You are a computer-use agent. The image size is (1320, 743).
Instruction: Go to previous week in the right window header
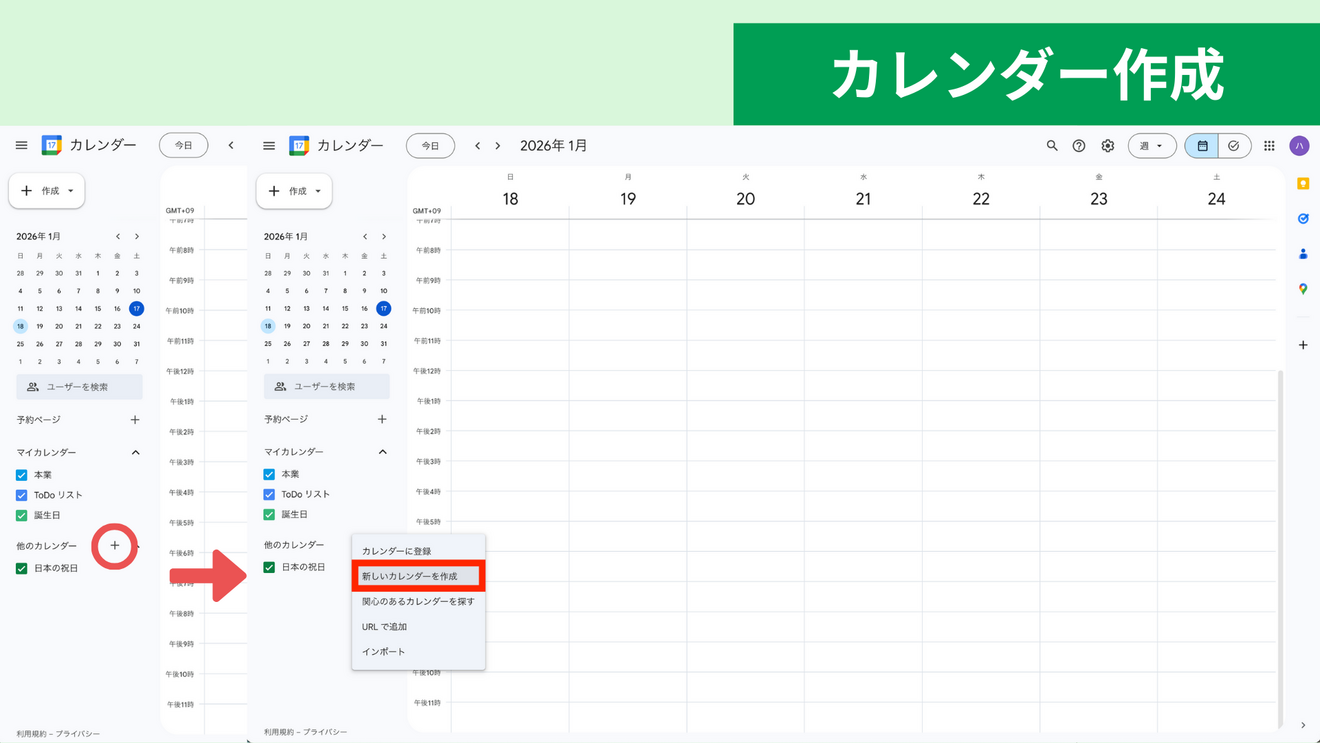point(477,146)
